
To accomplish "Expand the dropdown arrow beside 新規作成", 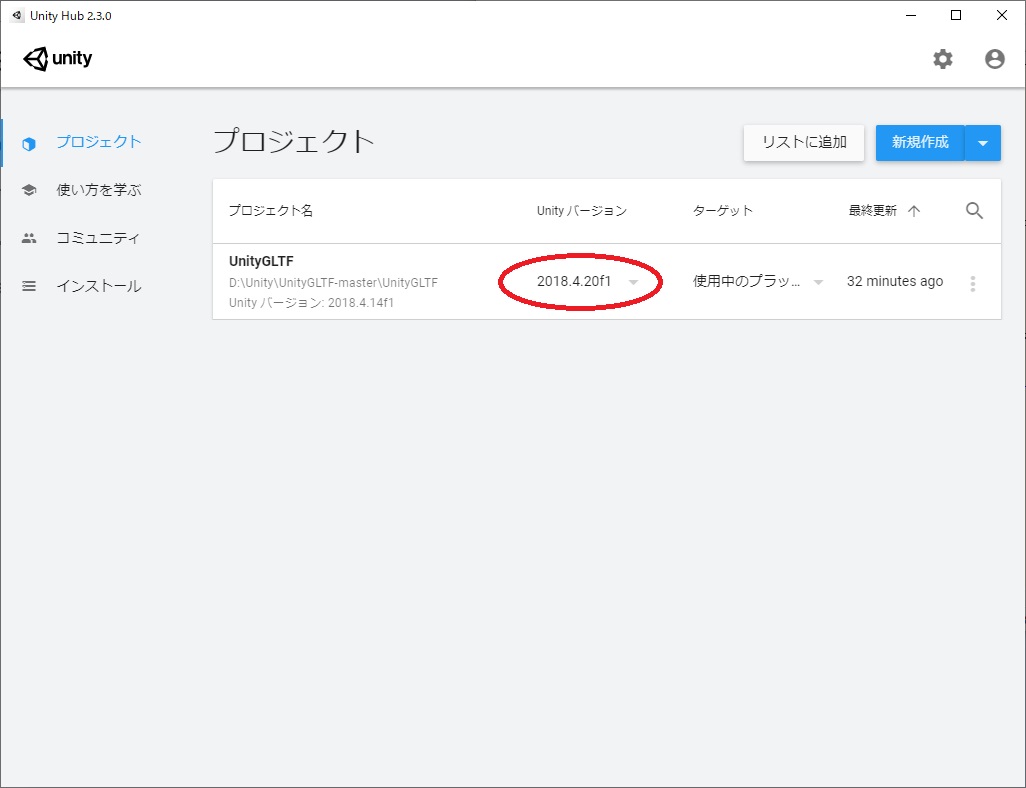I will click(x=983, y=143).
